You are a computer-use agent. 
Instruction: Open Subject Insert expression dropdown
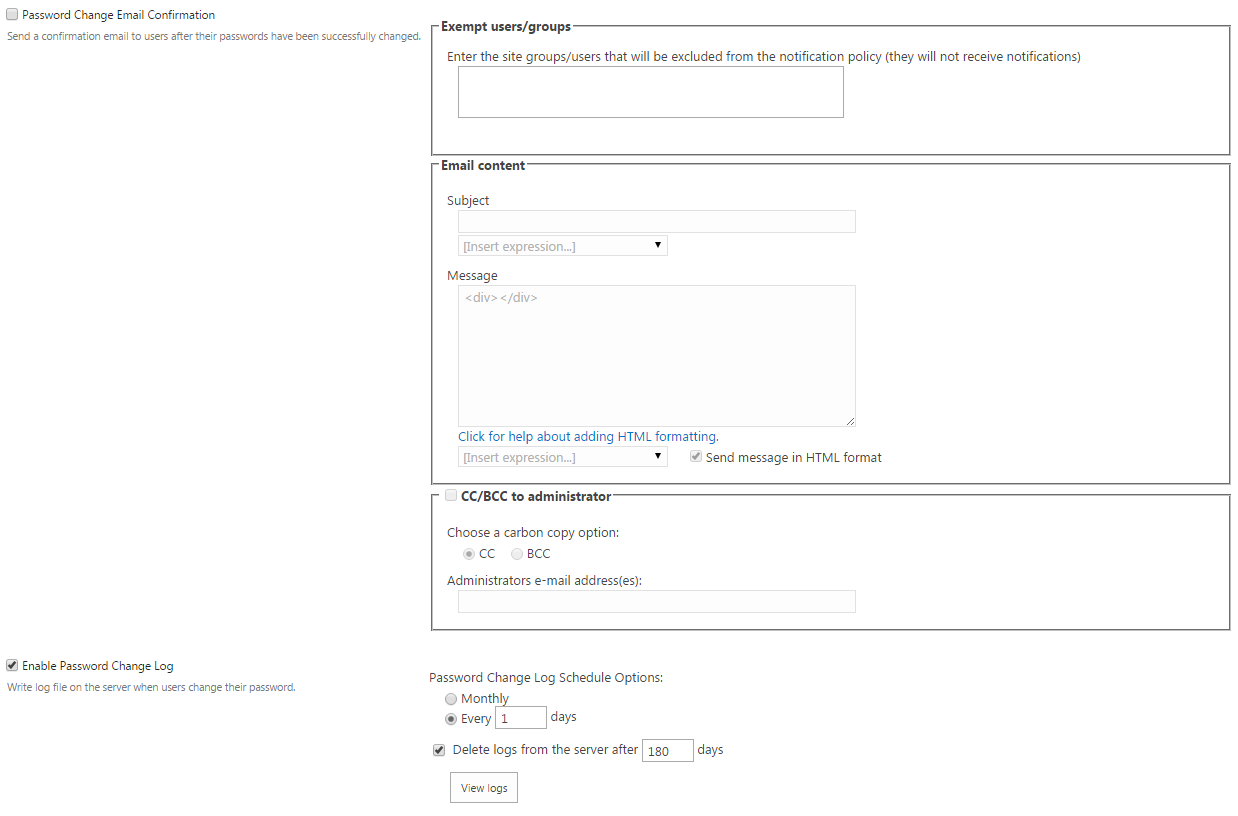[562, 246]
